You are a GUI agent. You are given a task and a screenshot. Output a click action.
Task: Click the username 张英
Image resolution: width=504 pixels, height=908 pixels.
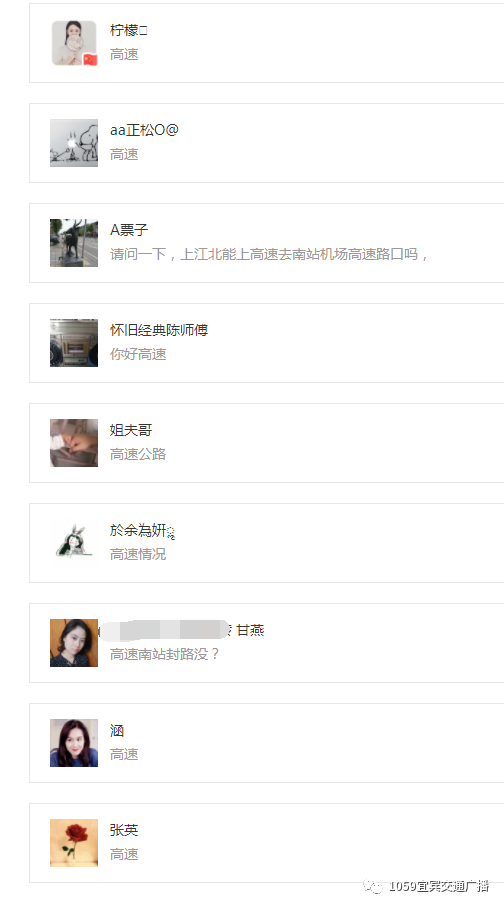coord(124,830)
